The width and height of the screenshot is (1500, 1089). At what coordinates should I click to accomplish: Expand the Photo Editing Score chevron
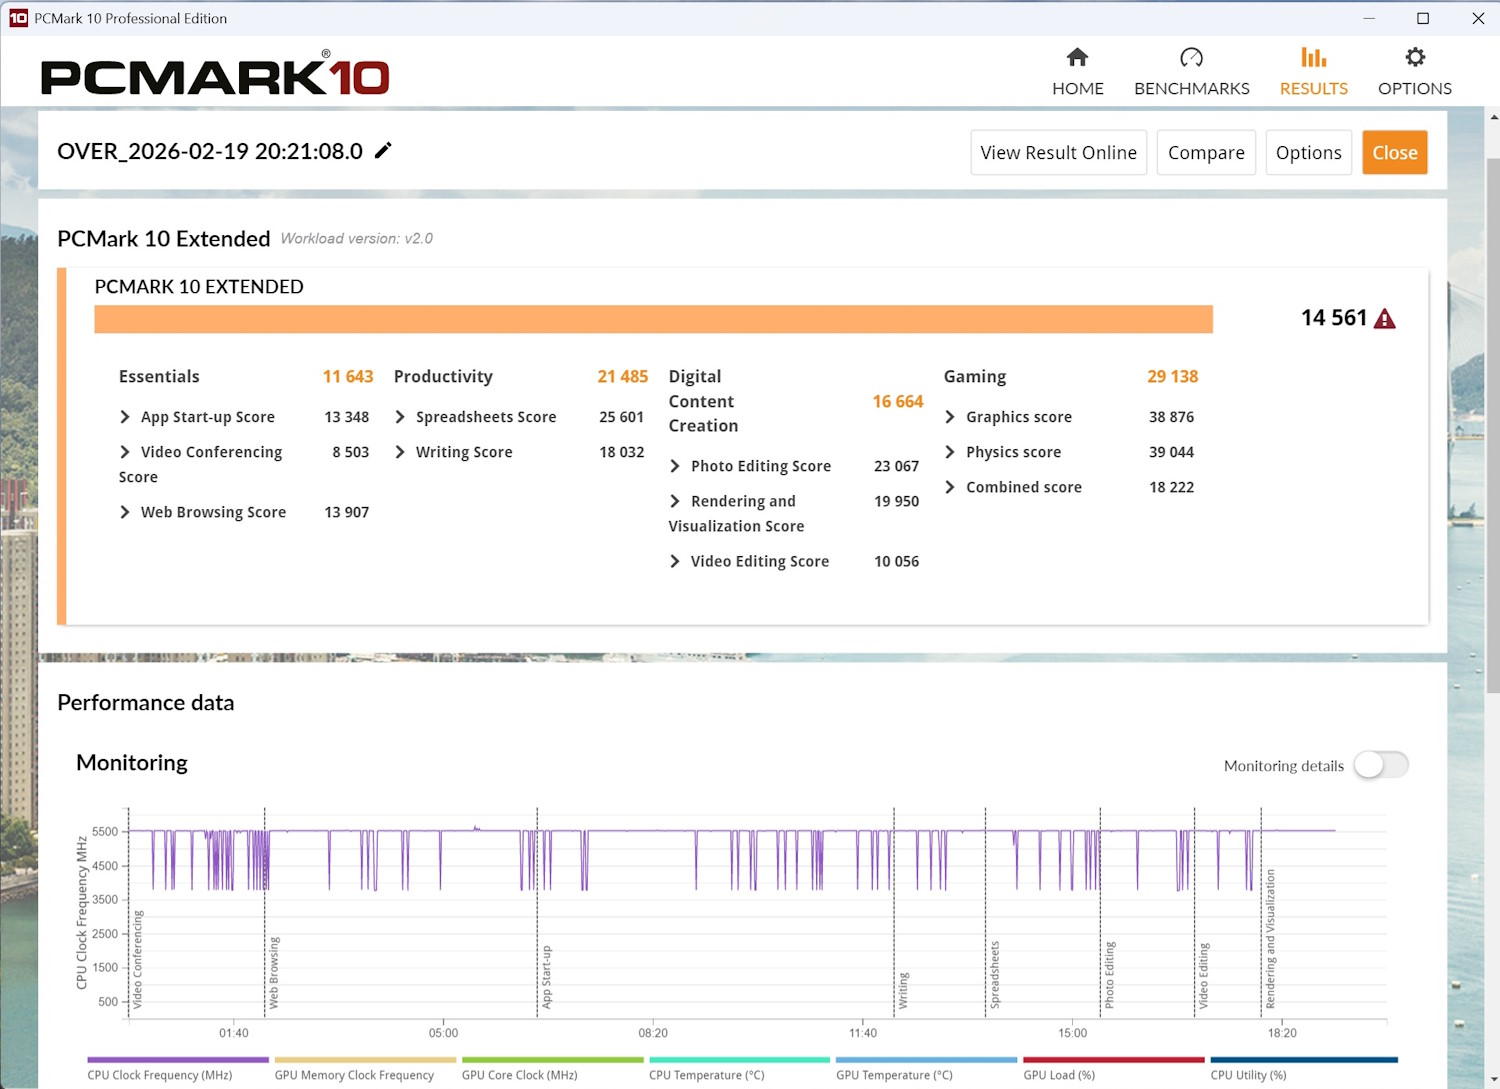(675, 466)
